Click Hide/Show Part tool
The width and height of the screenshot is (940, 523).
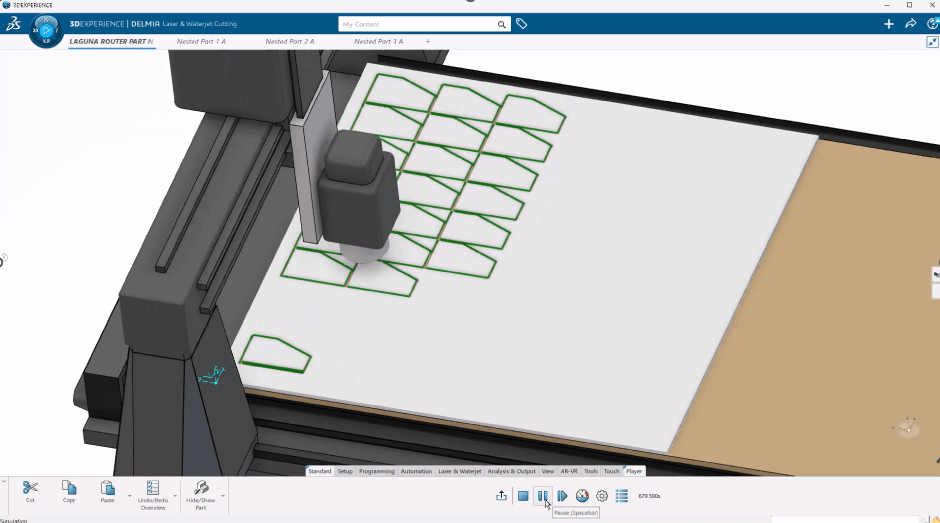201,495
